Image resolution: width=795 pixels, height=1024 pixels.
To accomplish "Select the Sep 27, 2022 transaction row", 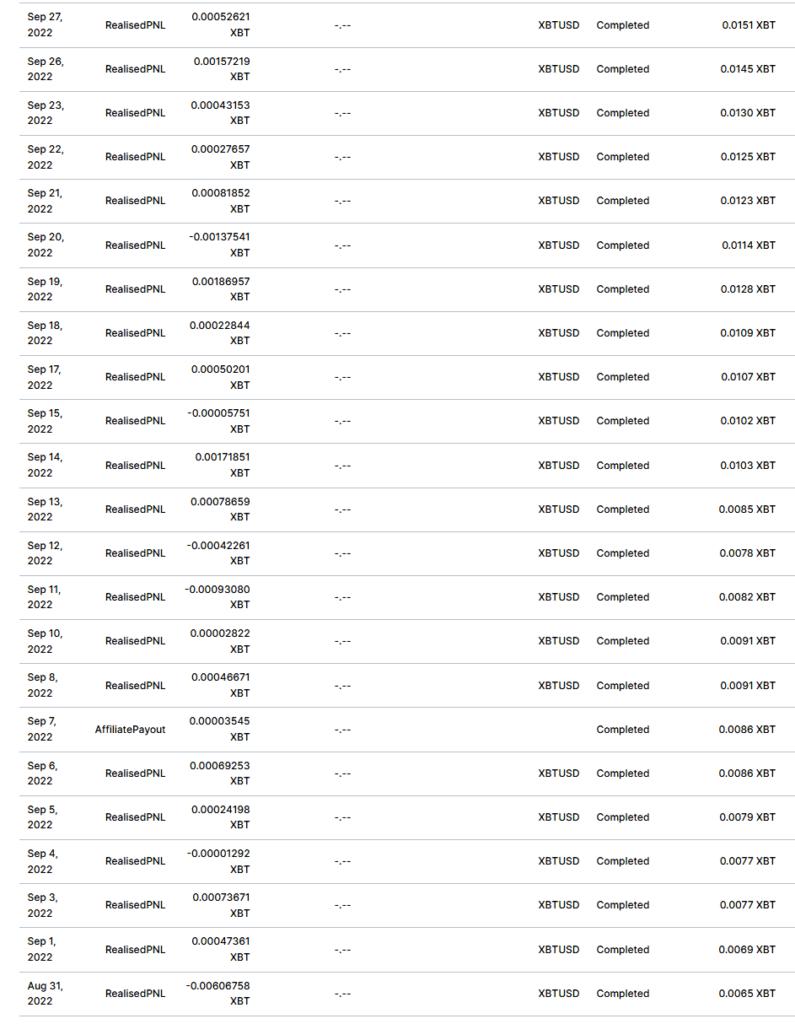I will [x=407, y=25].
